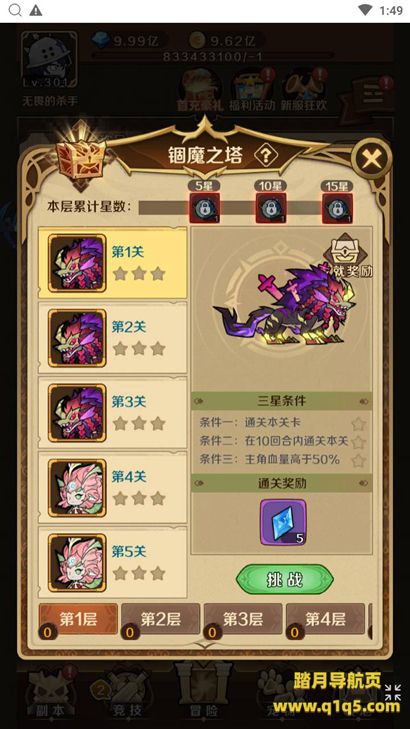Select stage 第5关
Viewport: 410px width, 729px height.
[112, 563]
